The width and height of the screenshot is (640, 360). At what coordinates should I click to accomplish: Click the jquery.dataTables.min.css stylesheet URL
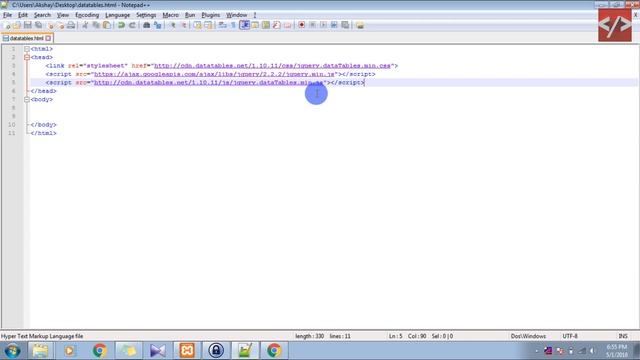pyautogui.click(x=272, y=66)
